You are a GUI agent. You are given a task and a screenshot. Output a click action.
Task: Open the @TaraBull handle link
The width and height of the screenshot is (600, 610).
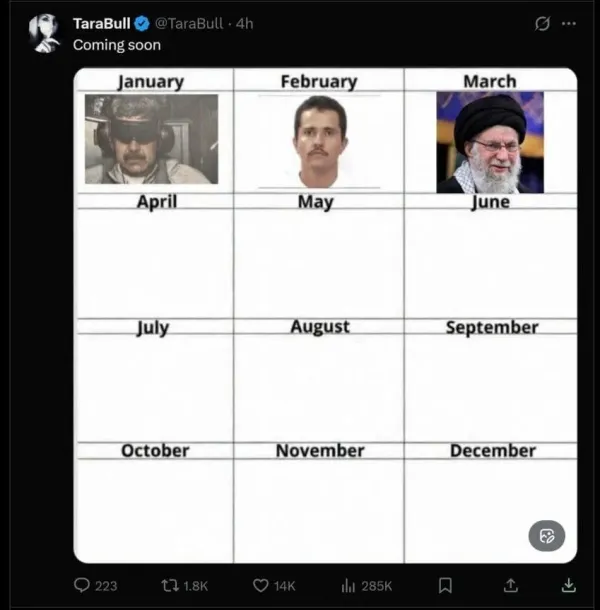[x=189, y=24]
